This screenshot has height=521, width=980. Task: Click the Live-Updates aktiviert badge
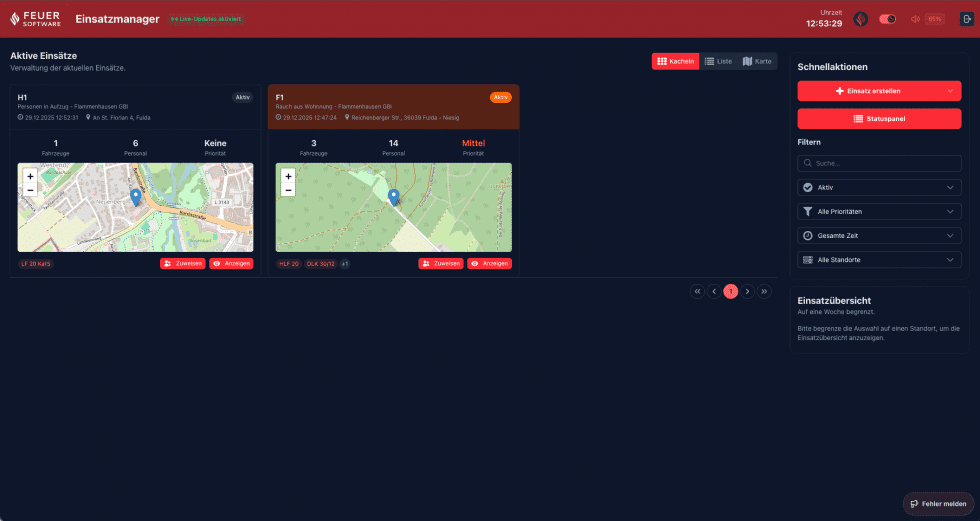[x=206, y=19]
